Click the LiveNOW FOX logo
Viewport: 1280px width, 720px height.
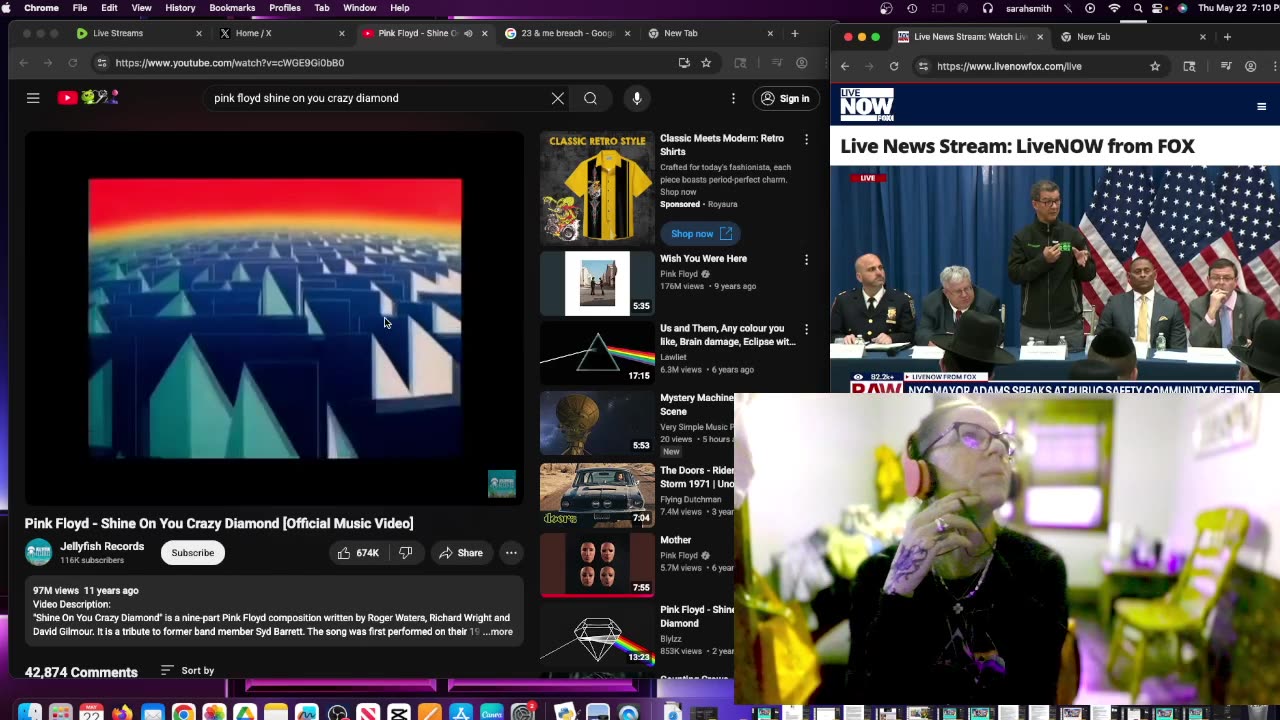coord(867,105)
